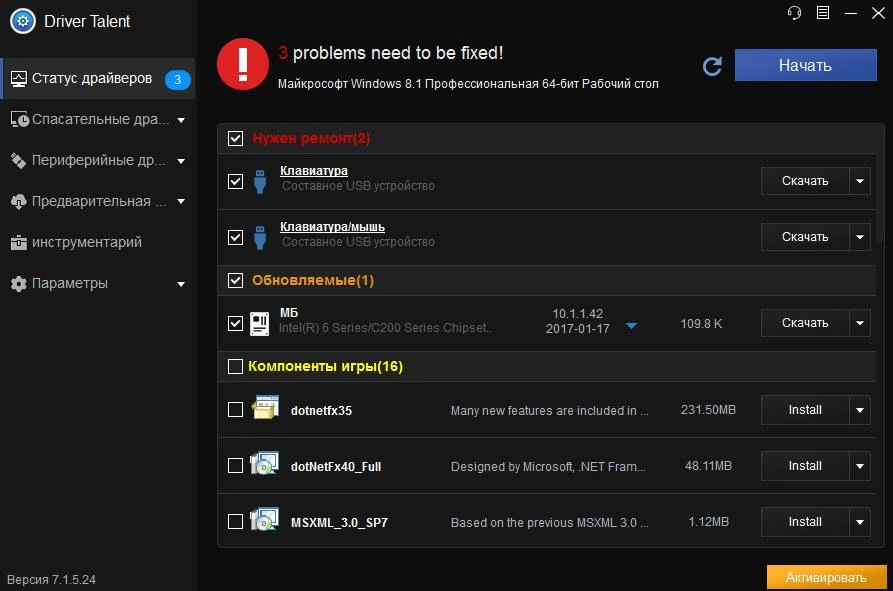Expand the Предварительная section arrow
893x591 pixels.
tap(181, 202)
